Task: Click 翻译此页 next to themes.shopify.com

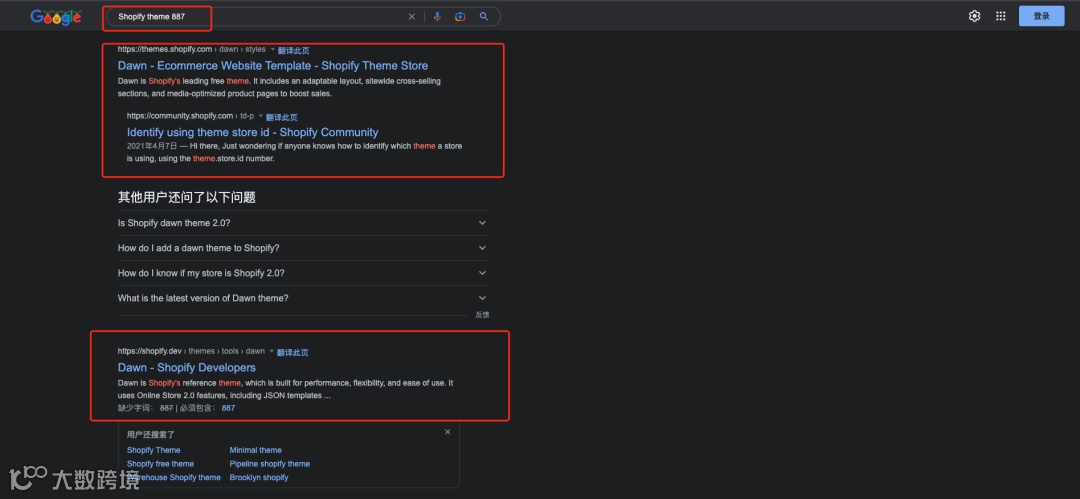Action: tap(293, 50)
